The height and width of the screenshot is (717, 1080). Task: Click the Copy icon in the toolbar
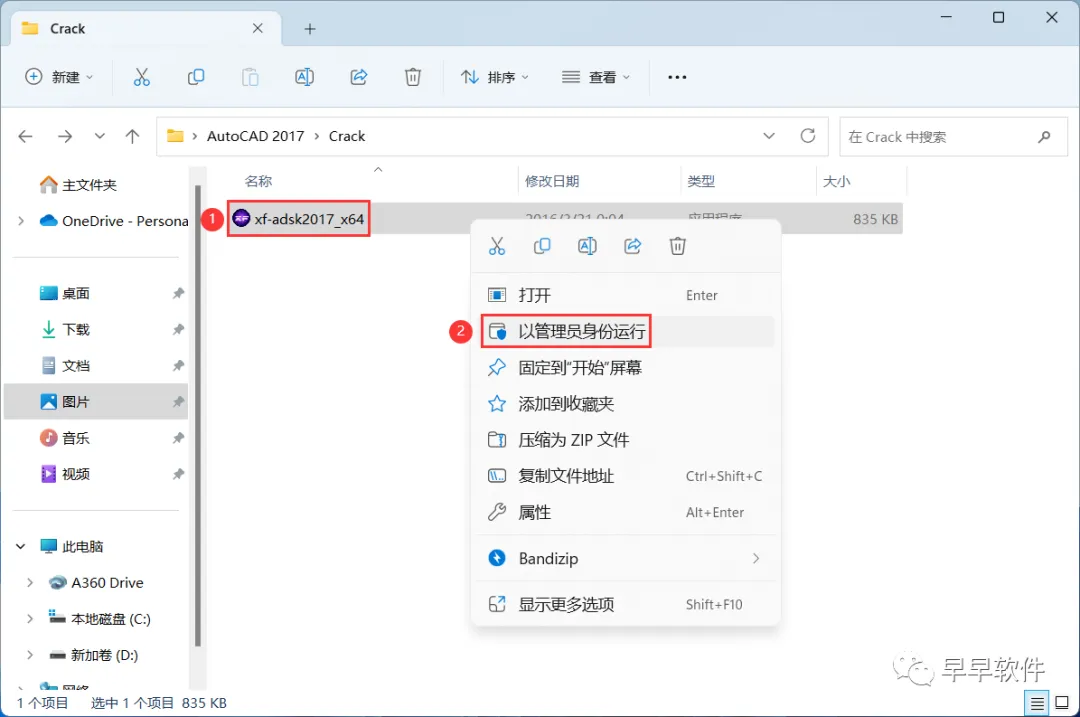[196, 77]
